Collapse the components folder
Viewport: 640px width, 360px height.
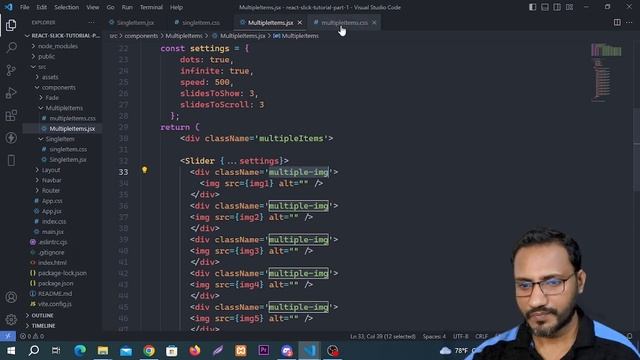point(58,87)
